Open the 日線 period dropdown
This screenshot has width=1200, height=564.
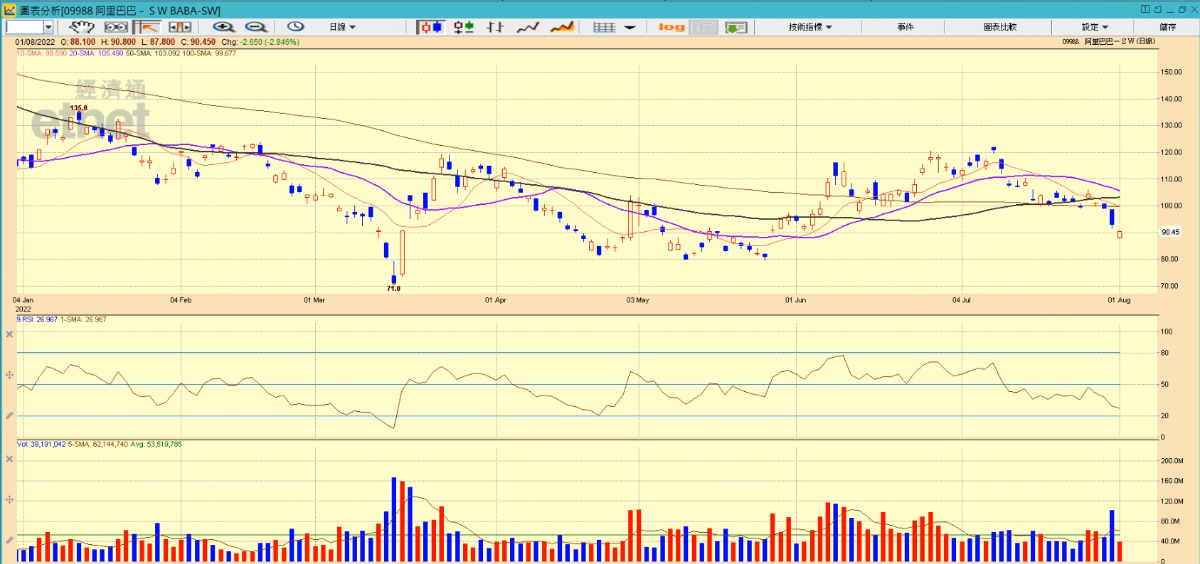tap(342, 27)
